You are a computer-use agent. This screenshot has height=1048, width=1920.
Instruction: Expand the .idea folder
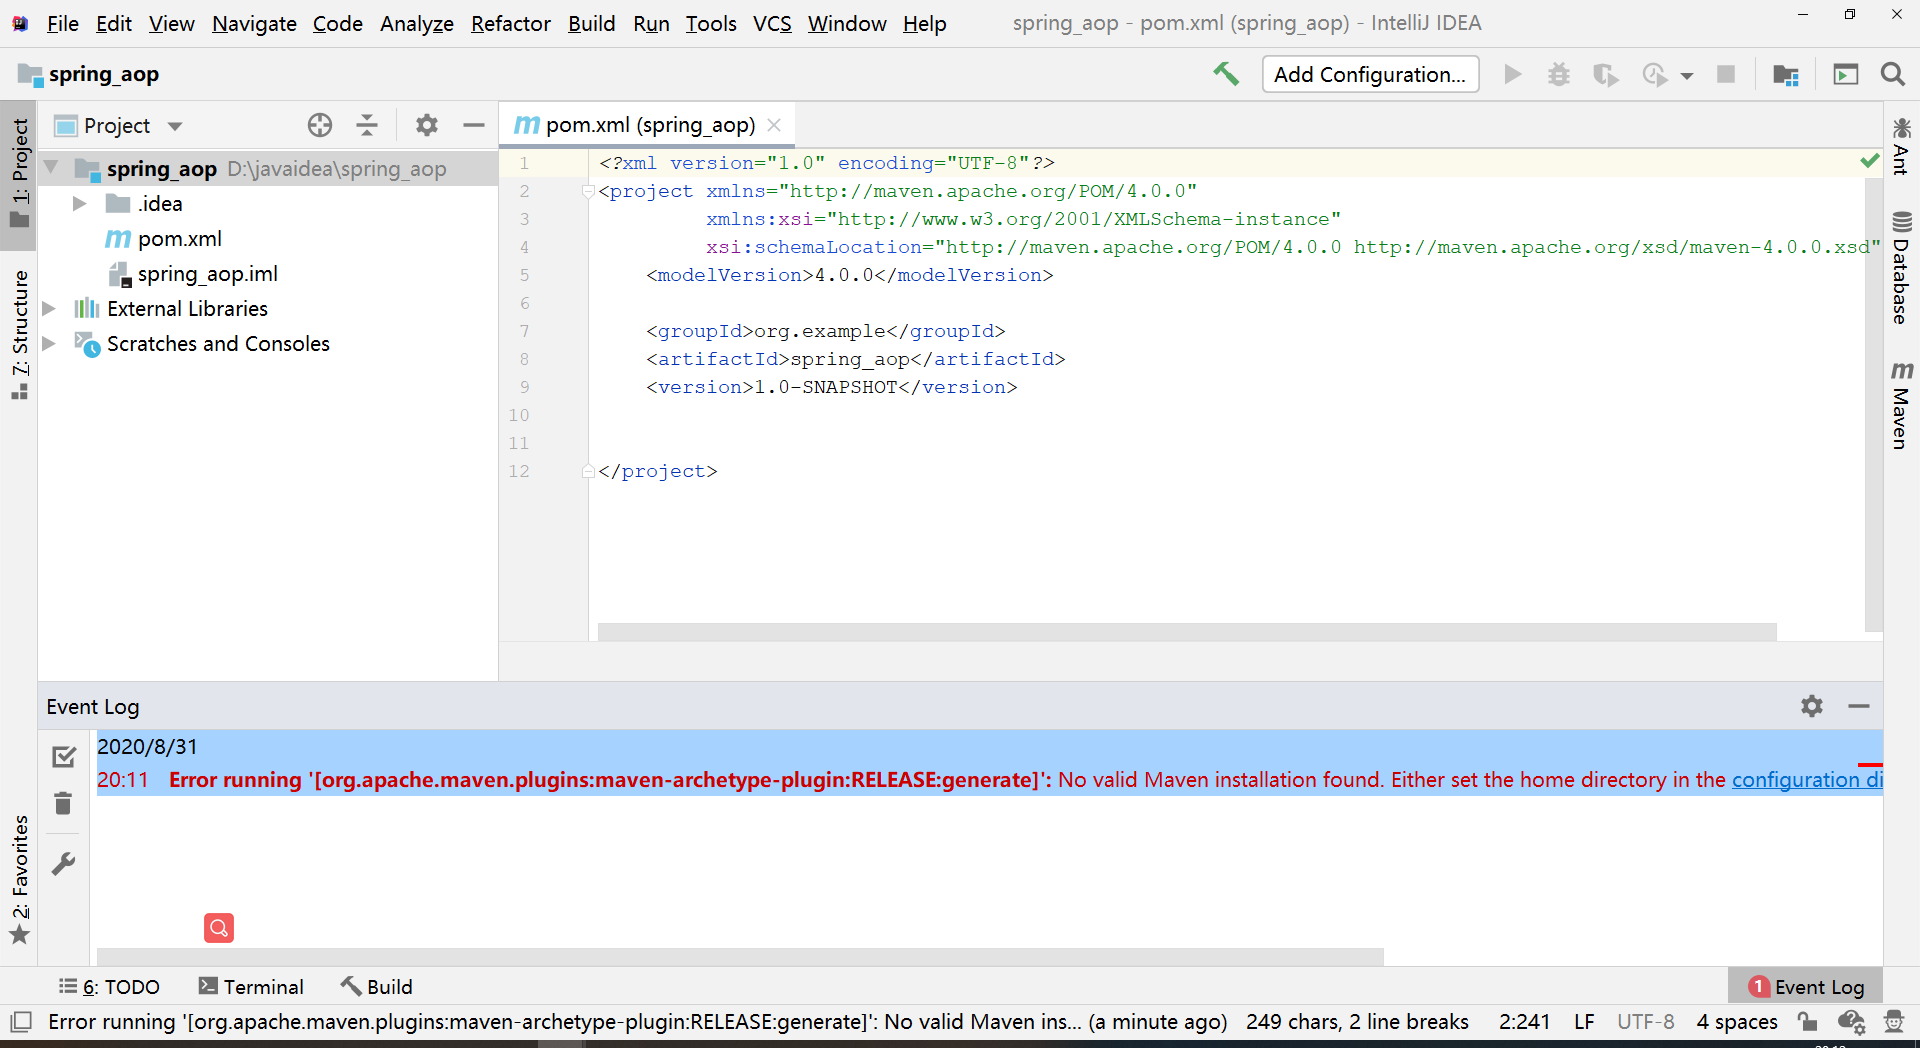pos(79,204)
